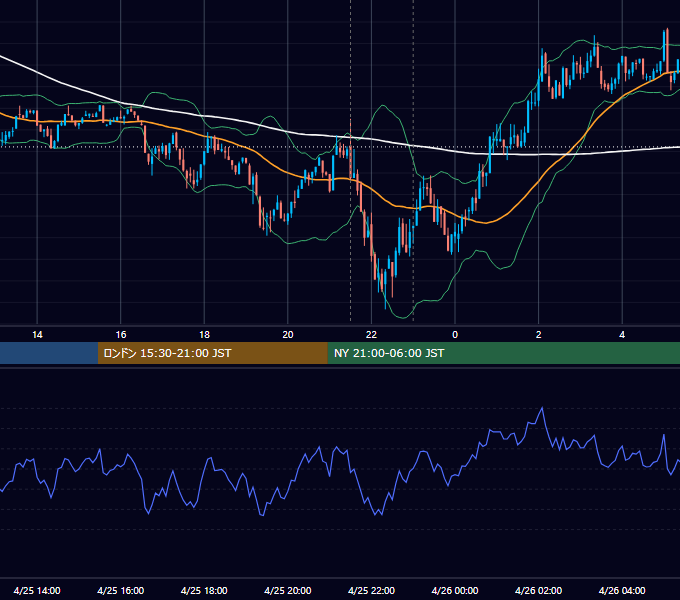Click the oscillator peak near 4/26 02:00
The width and height of the screenshot is (680, 600).
[x=542, y=408]
